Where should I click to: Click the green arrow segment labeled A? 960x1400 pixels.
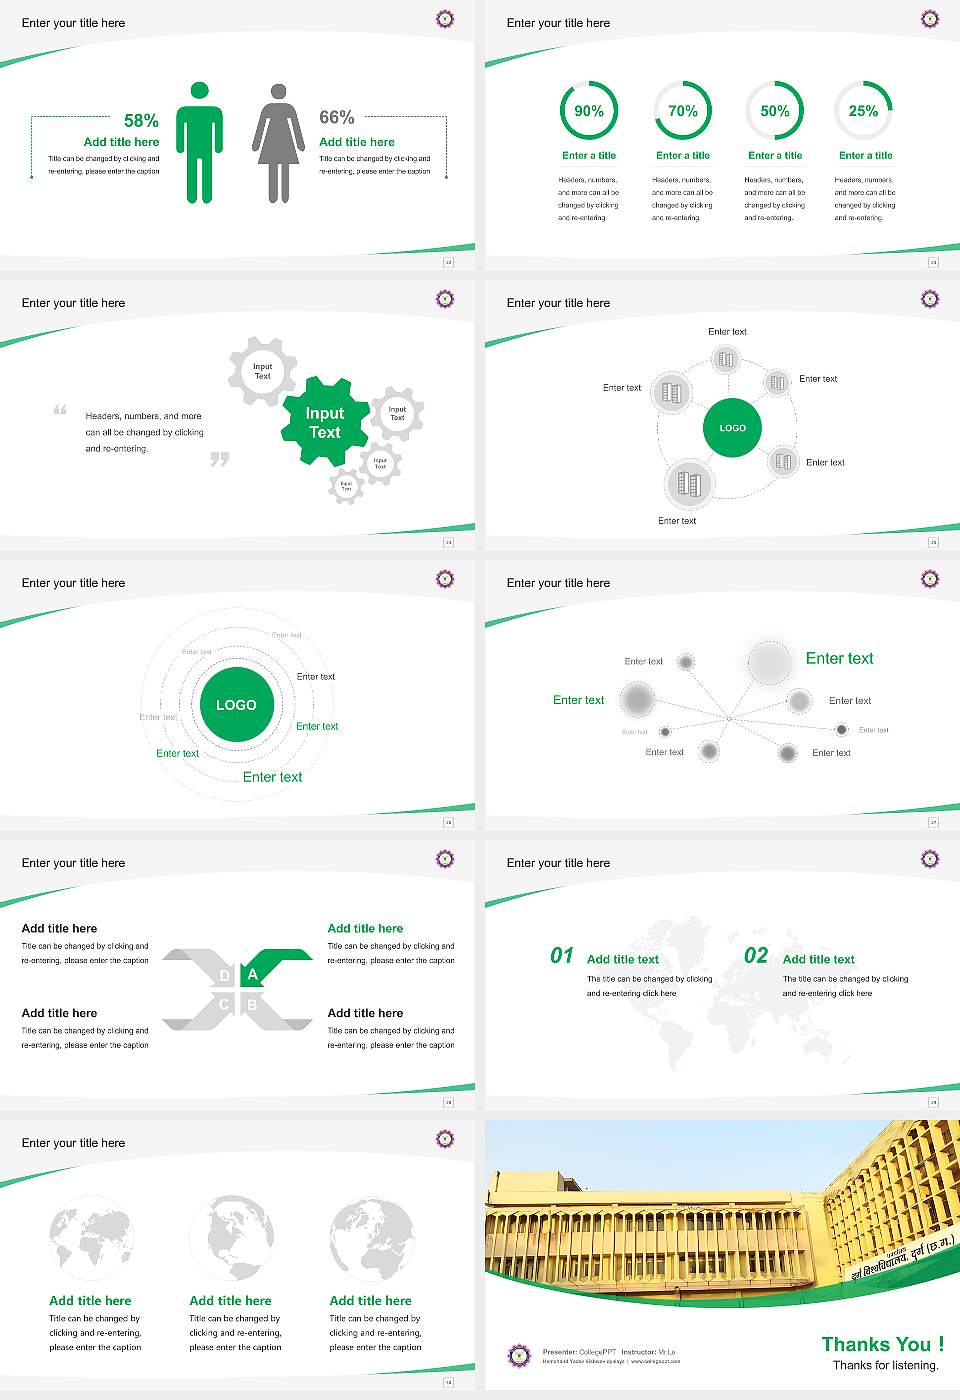tap(276, 966)
